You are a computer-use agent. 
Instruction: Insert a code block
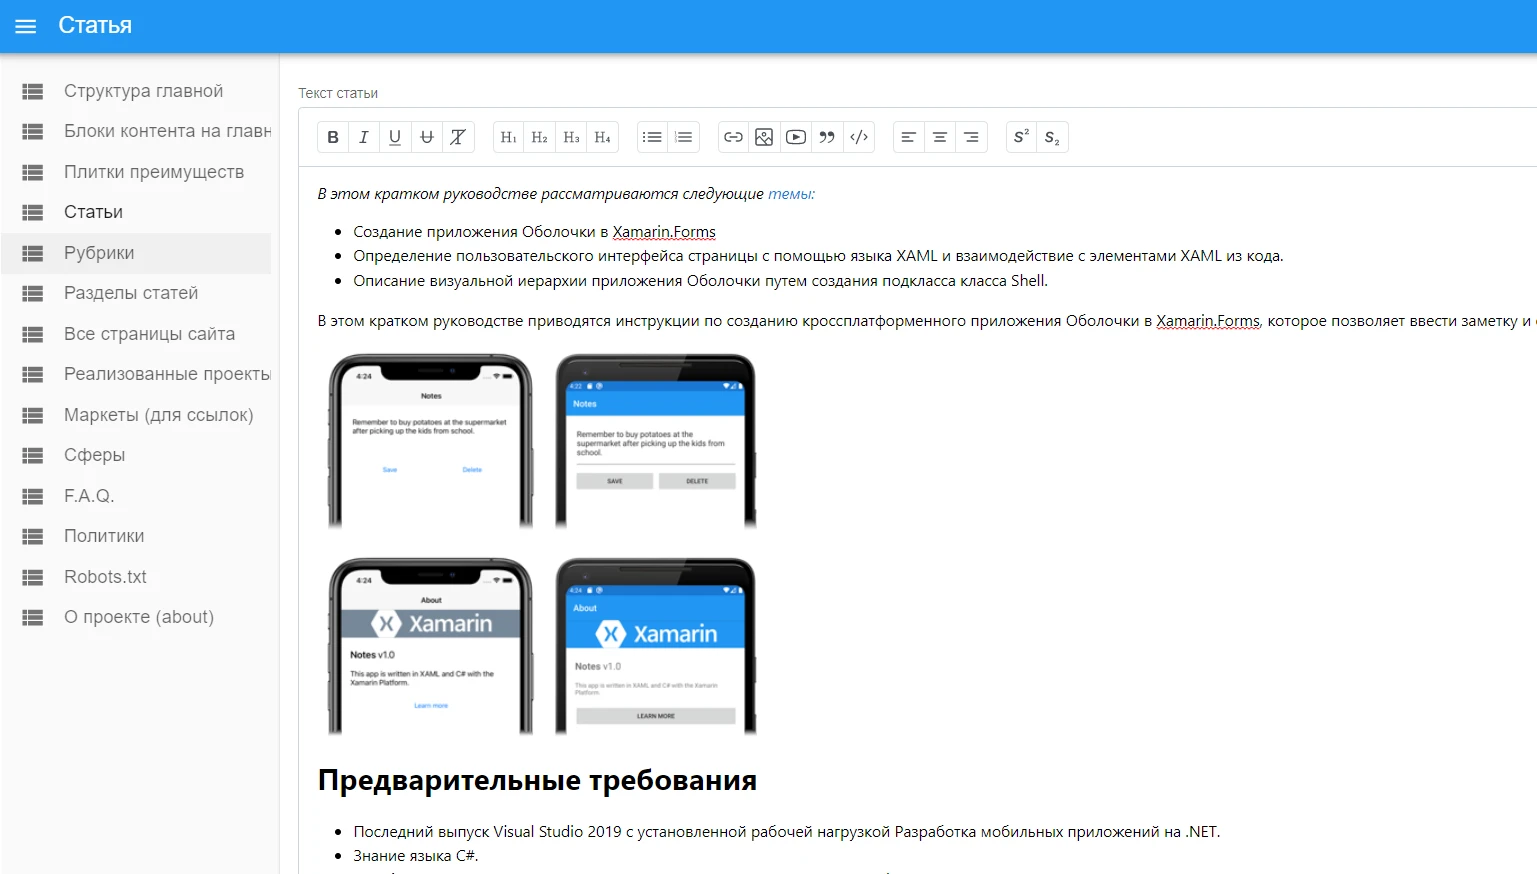tap(859, 137)
